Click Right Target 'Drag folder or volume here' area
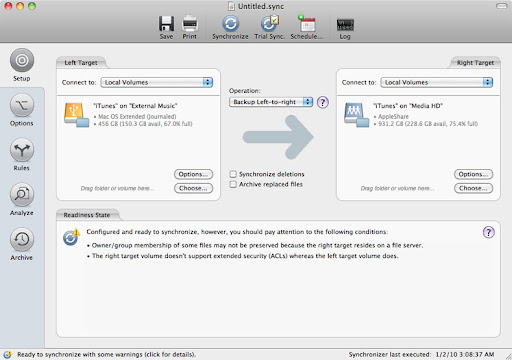Screen dimensions: 512x360 tap(397, 188)
